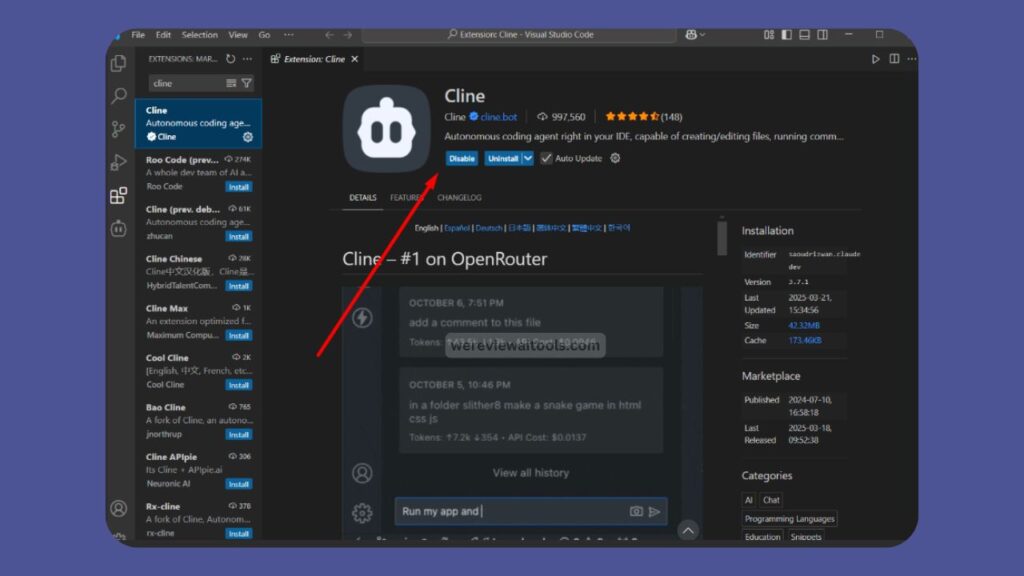The image size is (1024, 576).
Task: Open manage gear for installed Cline
Action: (248, 137)
